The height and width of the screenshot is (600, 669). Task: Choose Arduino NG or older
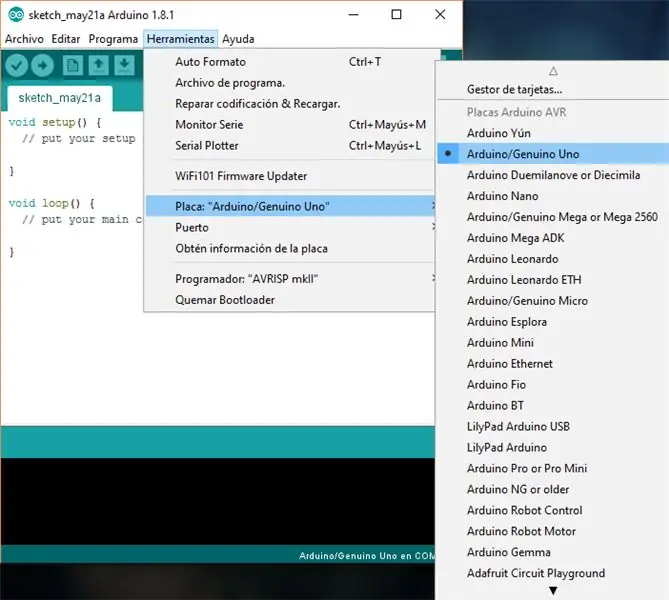(x=553, y=489)
